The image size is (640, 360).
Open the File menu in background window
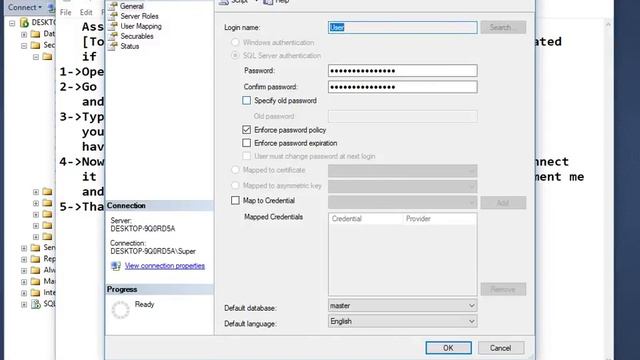(x=65, y=13)
